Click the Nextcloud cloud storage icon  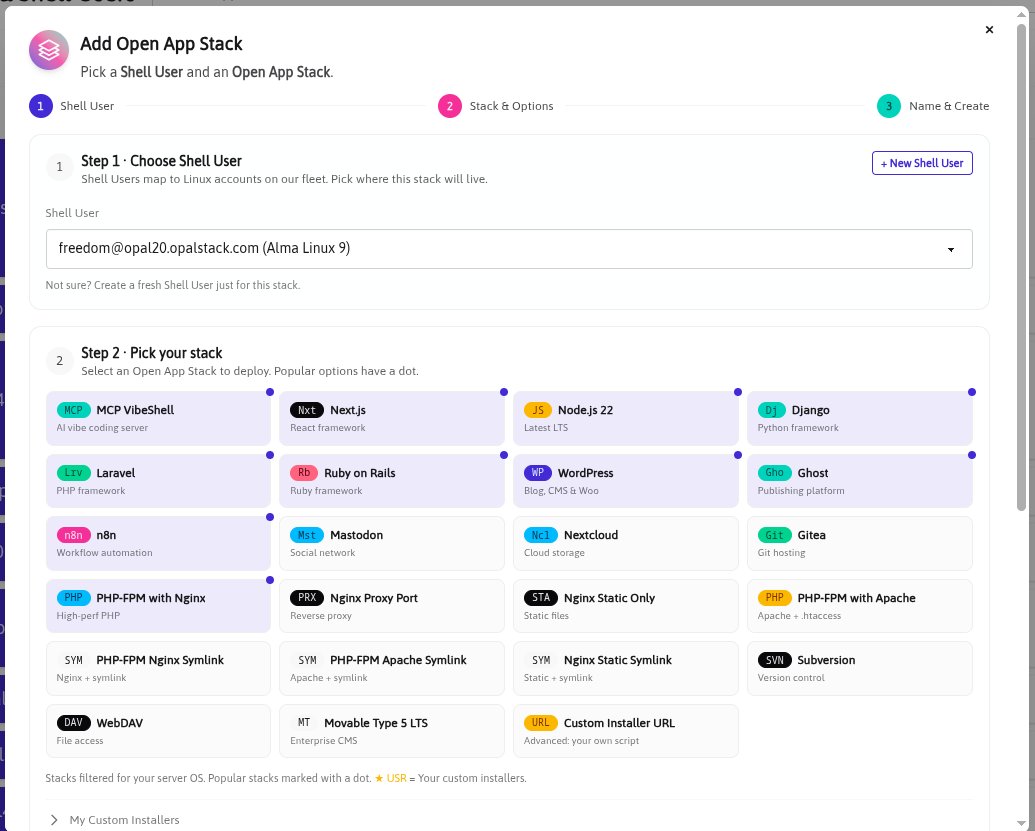tap(541, 535)
